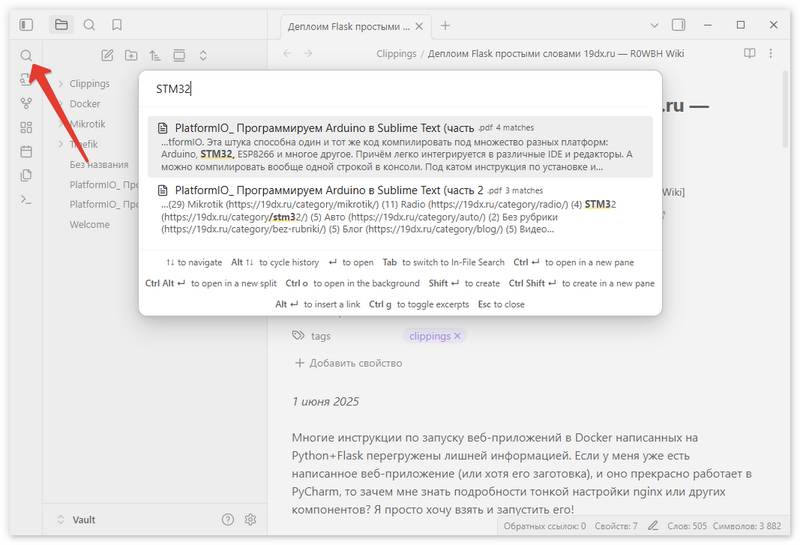Open the file explorer folder tab
This screenshot has width=800, height=545.
[61, 24]
